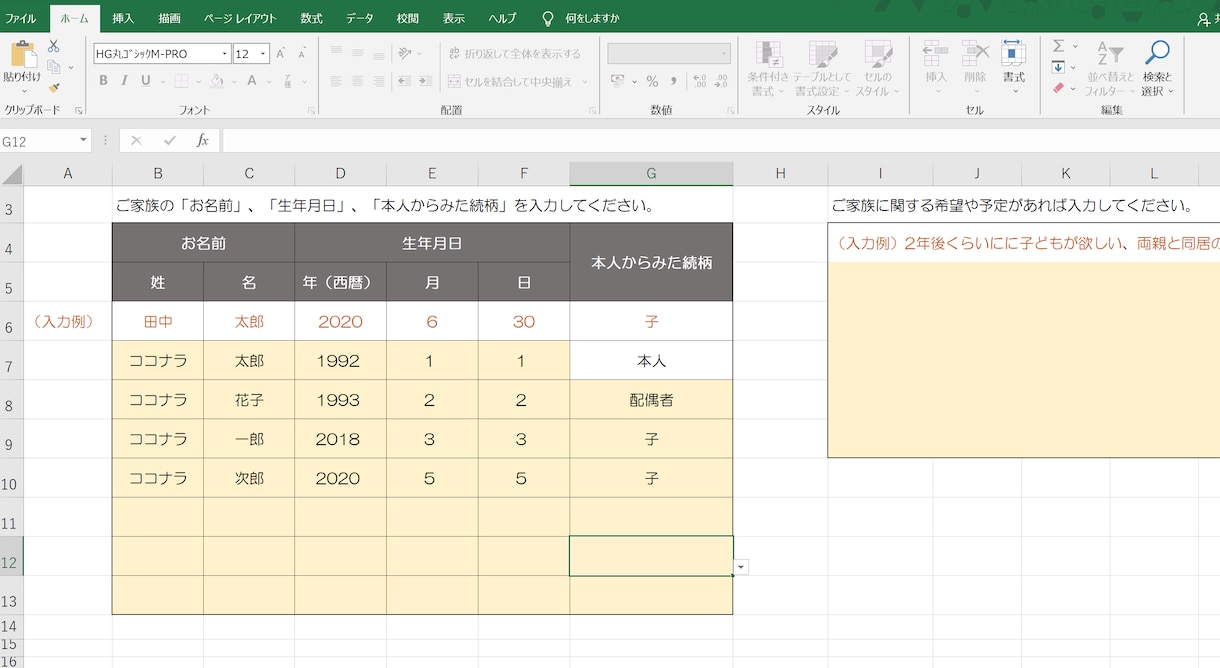Open the font name dropdown HG丸ゴシックM-PRO
This screenshot has width=1220, height=668.
pos(224,54)
